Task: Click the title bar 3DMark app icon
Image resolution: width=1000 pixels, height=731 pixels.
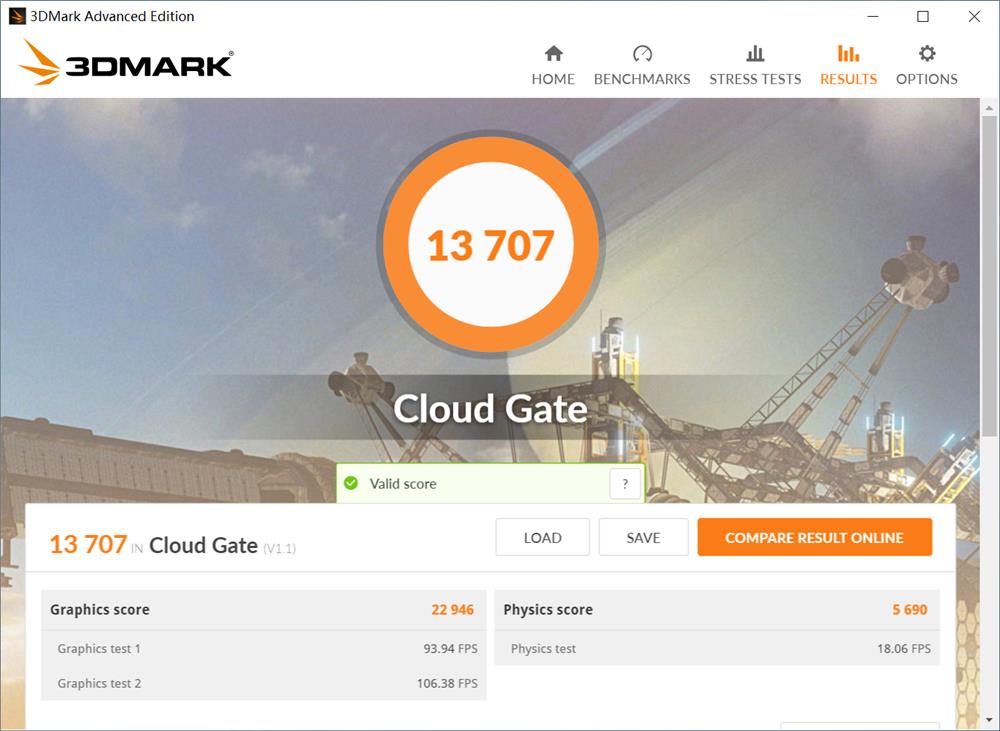Action: click(x=17, y=16)
